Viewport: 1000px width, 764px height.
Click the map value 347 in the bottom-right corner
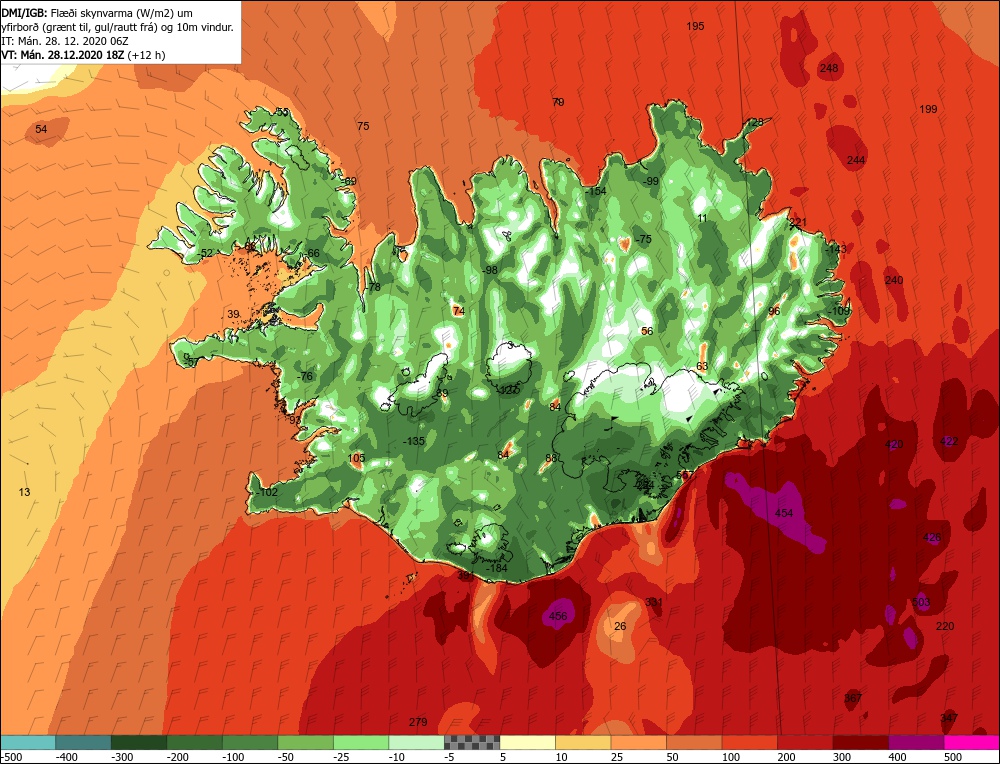pos(949,718)
